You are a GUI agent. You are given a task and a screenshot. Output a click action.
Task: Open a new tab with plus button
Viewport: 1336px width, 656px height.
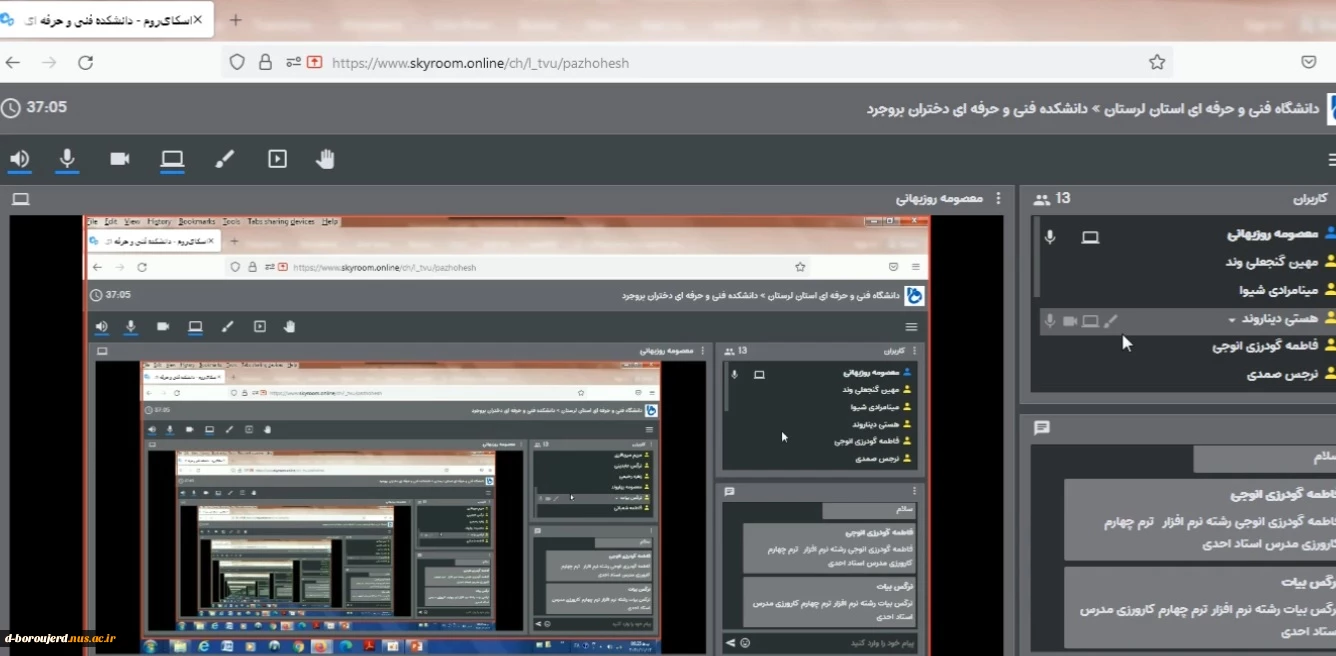pos(236,20)
